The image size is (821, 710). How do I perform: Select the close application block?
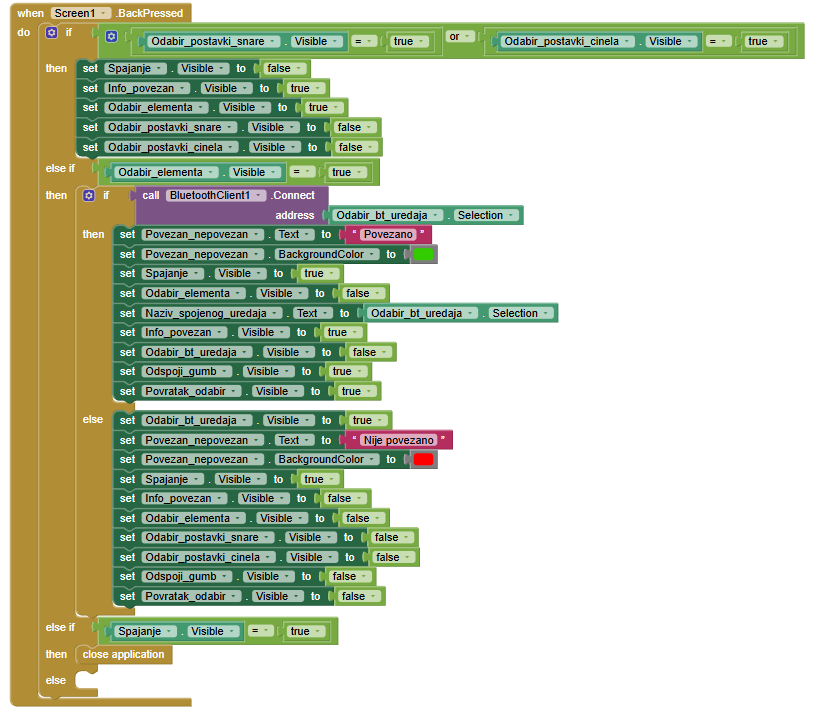(x=124, y=655)
